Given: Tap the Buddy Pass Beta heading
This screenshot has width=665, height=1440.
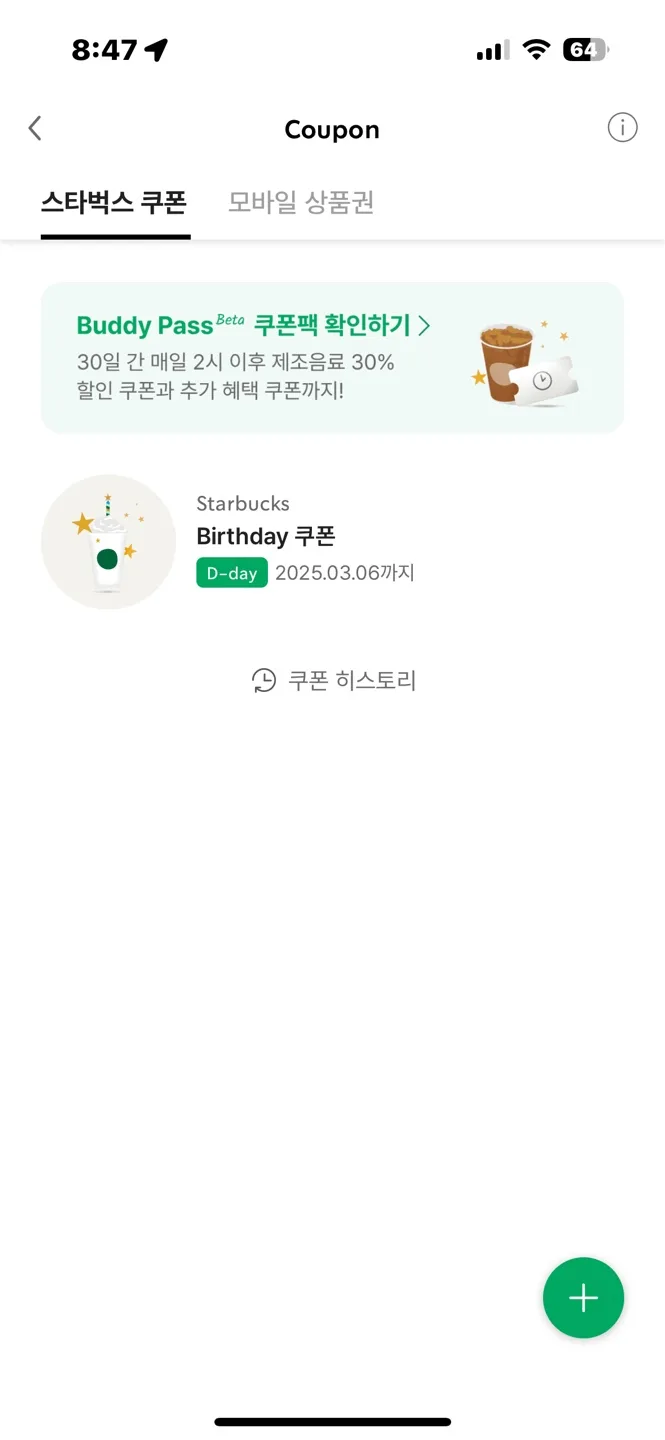Looking at the screenshot, I should click(160, 325).
